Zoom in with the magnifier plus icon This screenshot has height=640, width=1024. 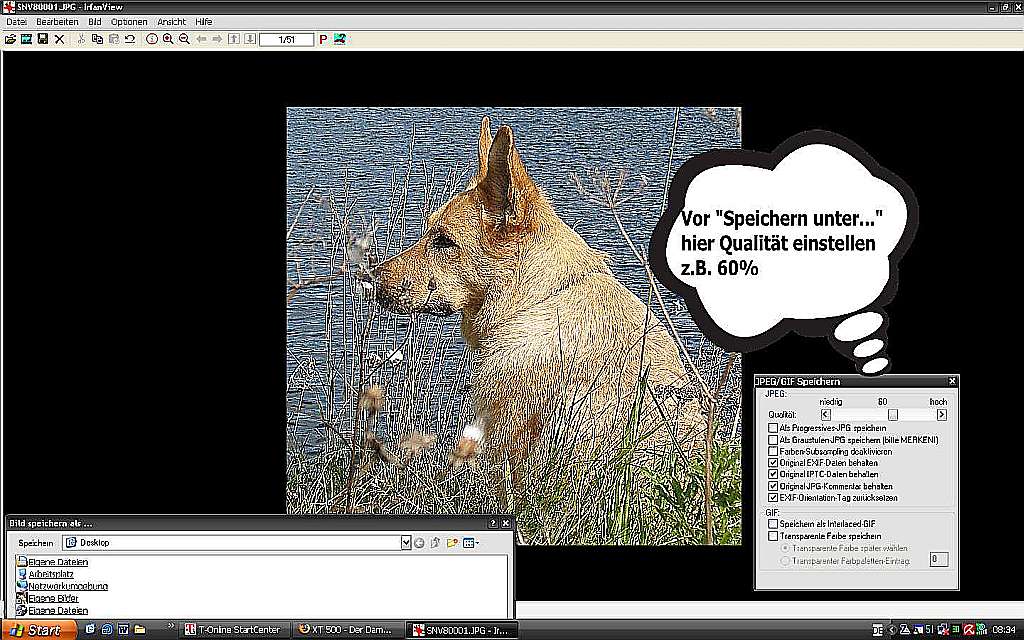click(x=168, y=39)
